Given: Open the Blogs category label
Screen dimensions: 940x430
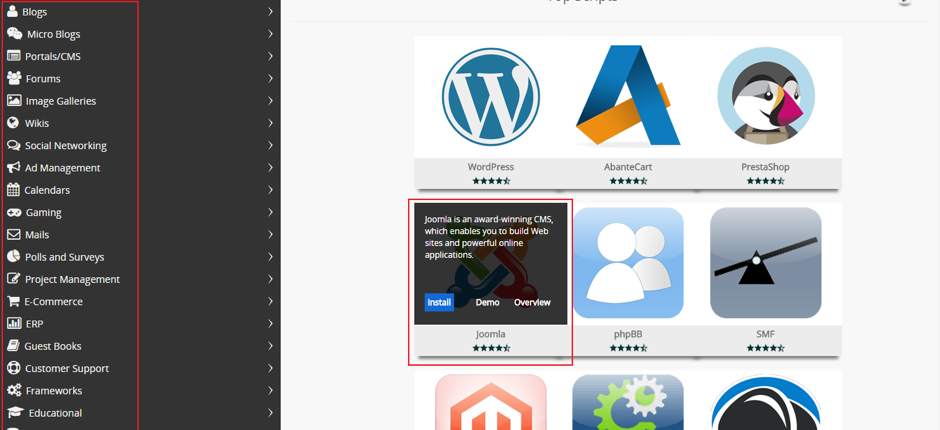Looking at the screenshot, I should pyautogui.click(x=35, y=12).
